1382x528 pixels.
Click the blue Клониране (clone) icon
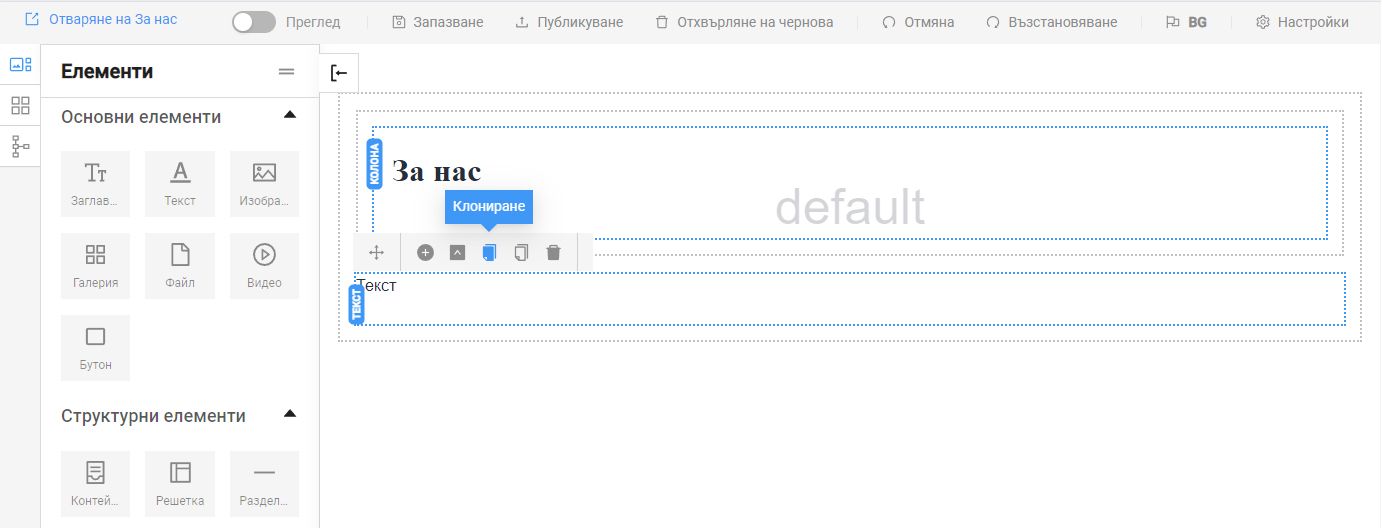click(489, 253)
